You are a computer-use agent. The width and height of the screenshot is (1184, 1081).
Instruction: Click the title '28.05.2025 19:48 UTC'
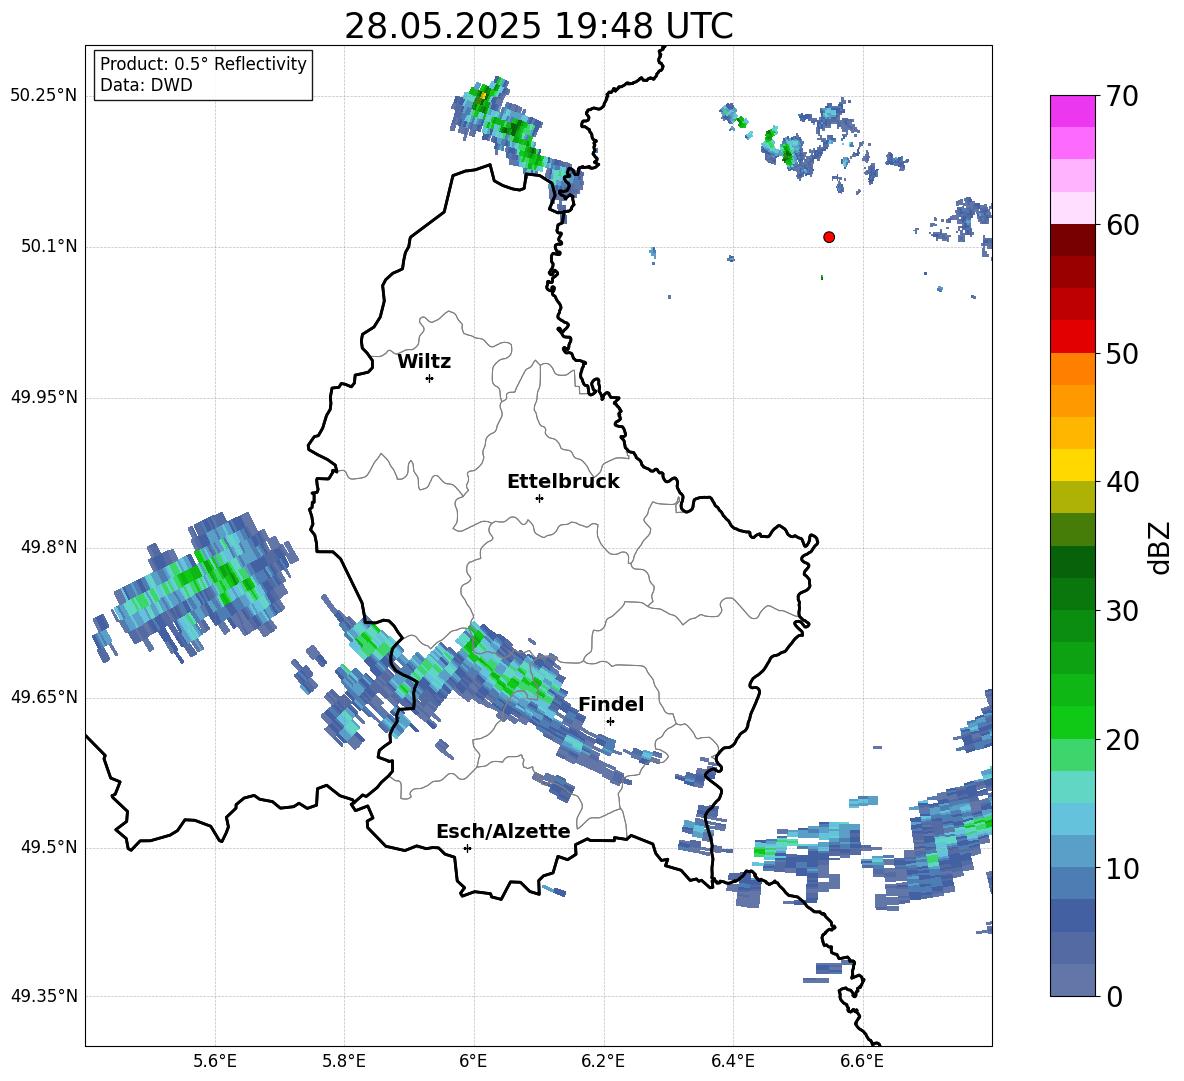(538, 26)
